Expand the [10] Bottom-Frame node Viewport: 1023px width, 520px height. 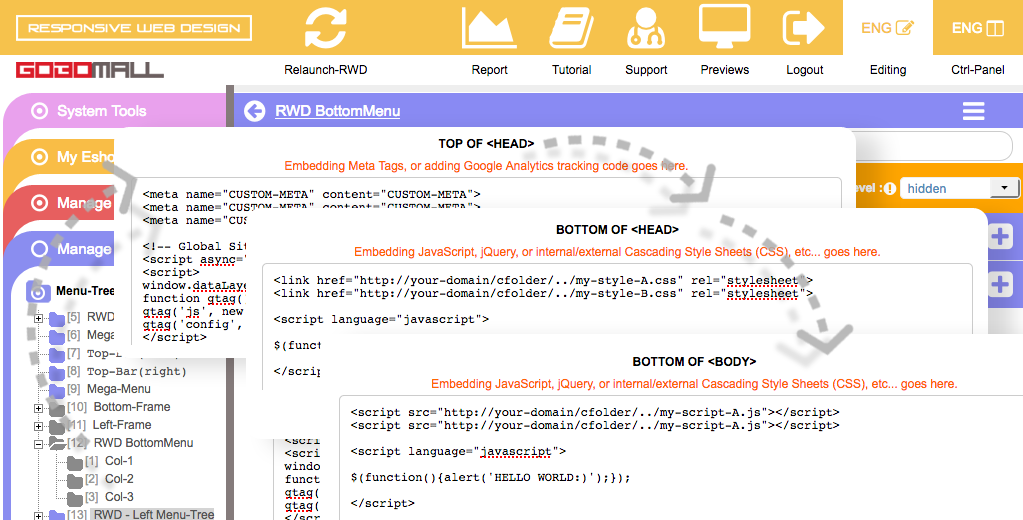[38, 408]
